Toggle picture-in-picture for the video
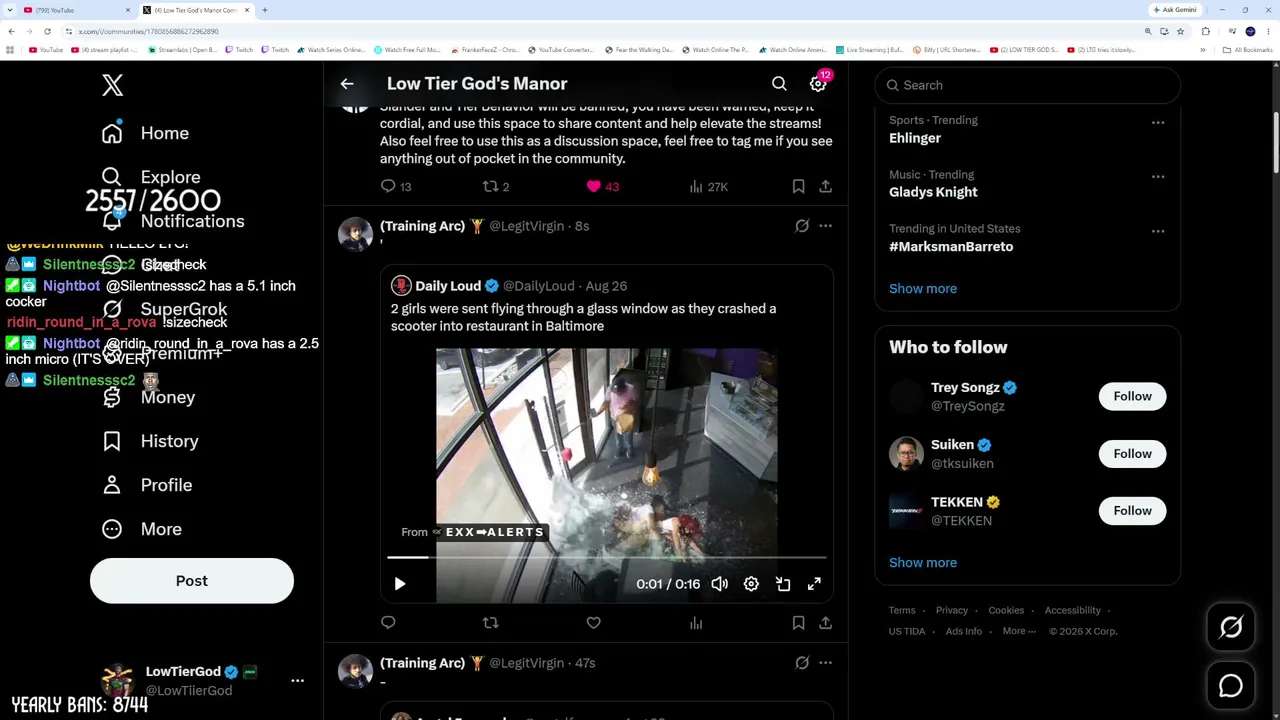Viewport: 1280px width, 720px height. pos(783,584)
